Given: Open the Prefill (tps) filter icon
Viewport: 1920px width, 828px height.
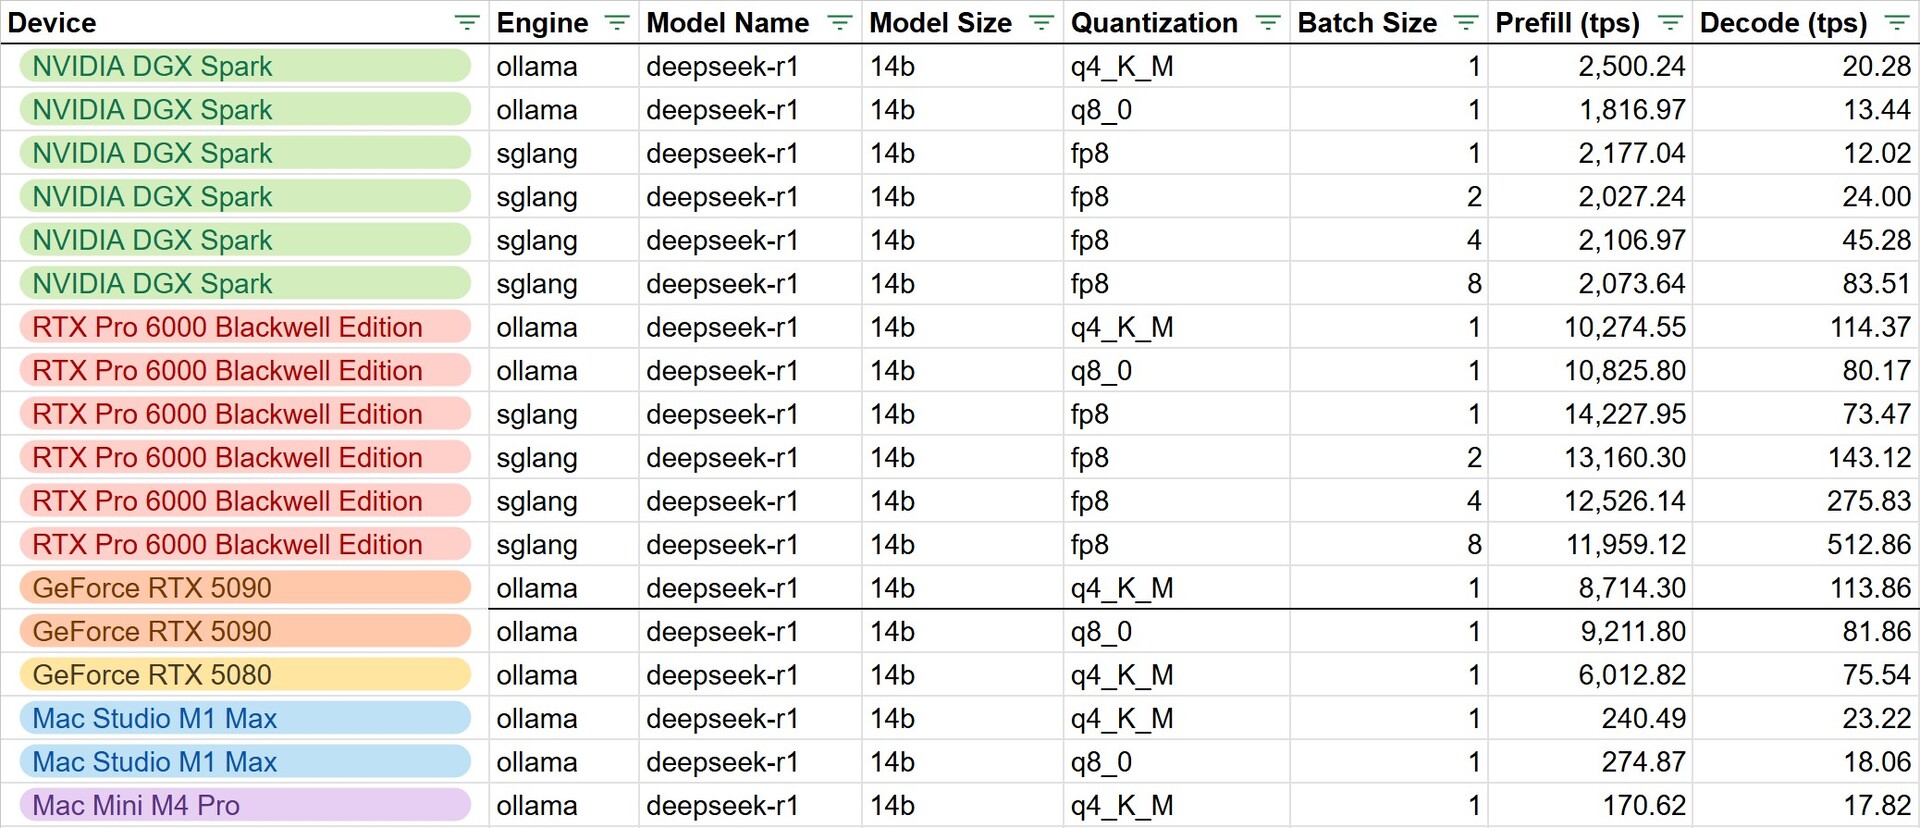Looking at the screenshot, I should point(1670,23).
